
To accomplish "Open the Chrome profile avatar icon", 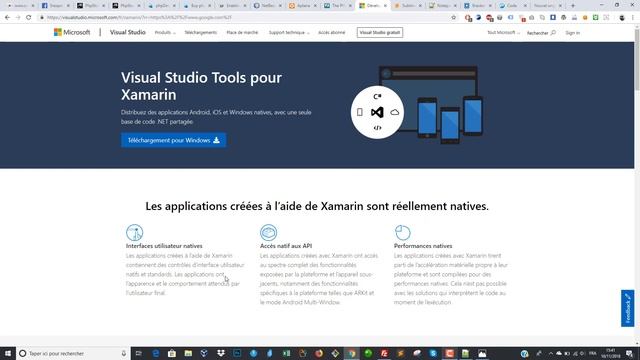I will [622, 18].
